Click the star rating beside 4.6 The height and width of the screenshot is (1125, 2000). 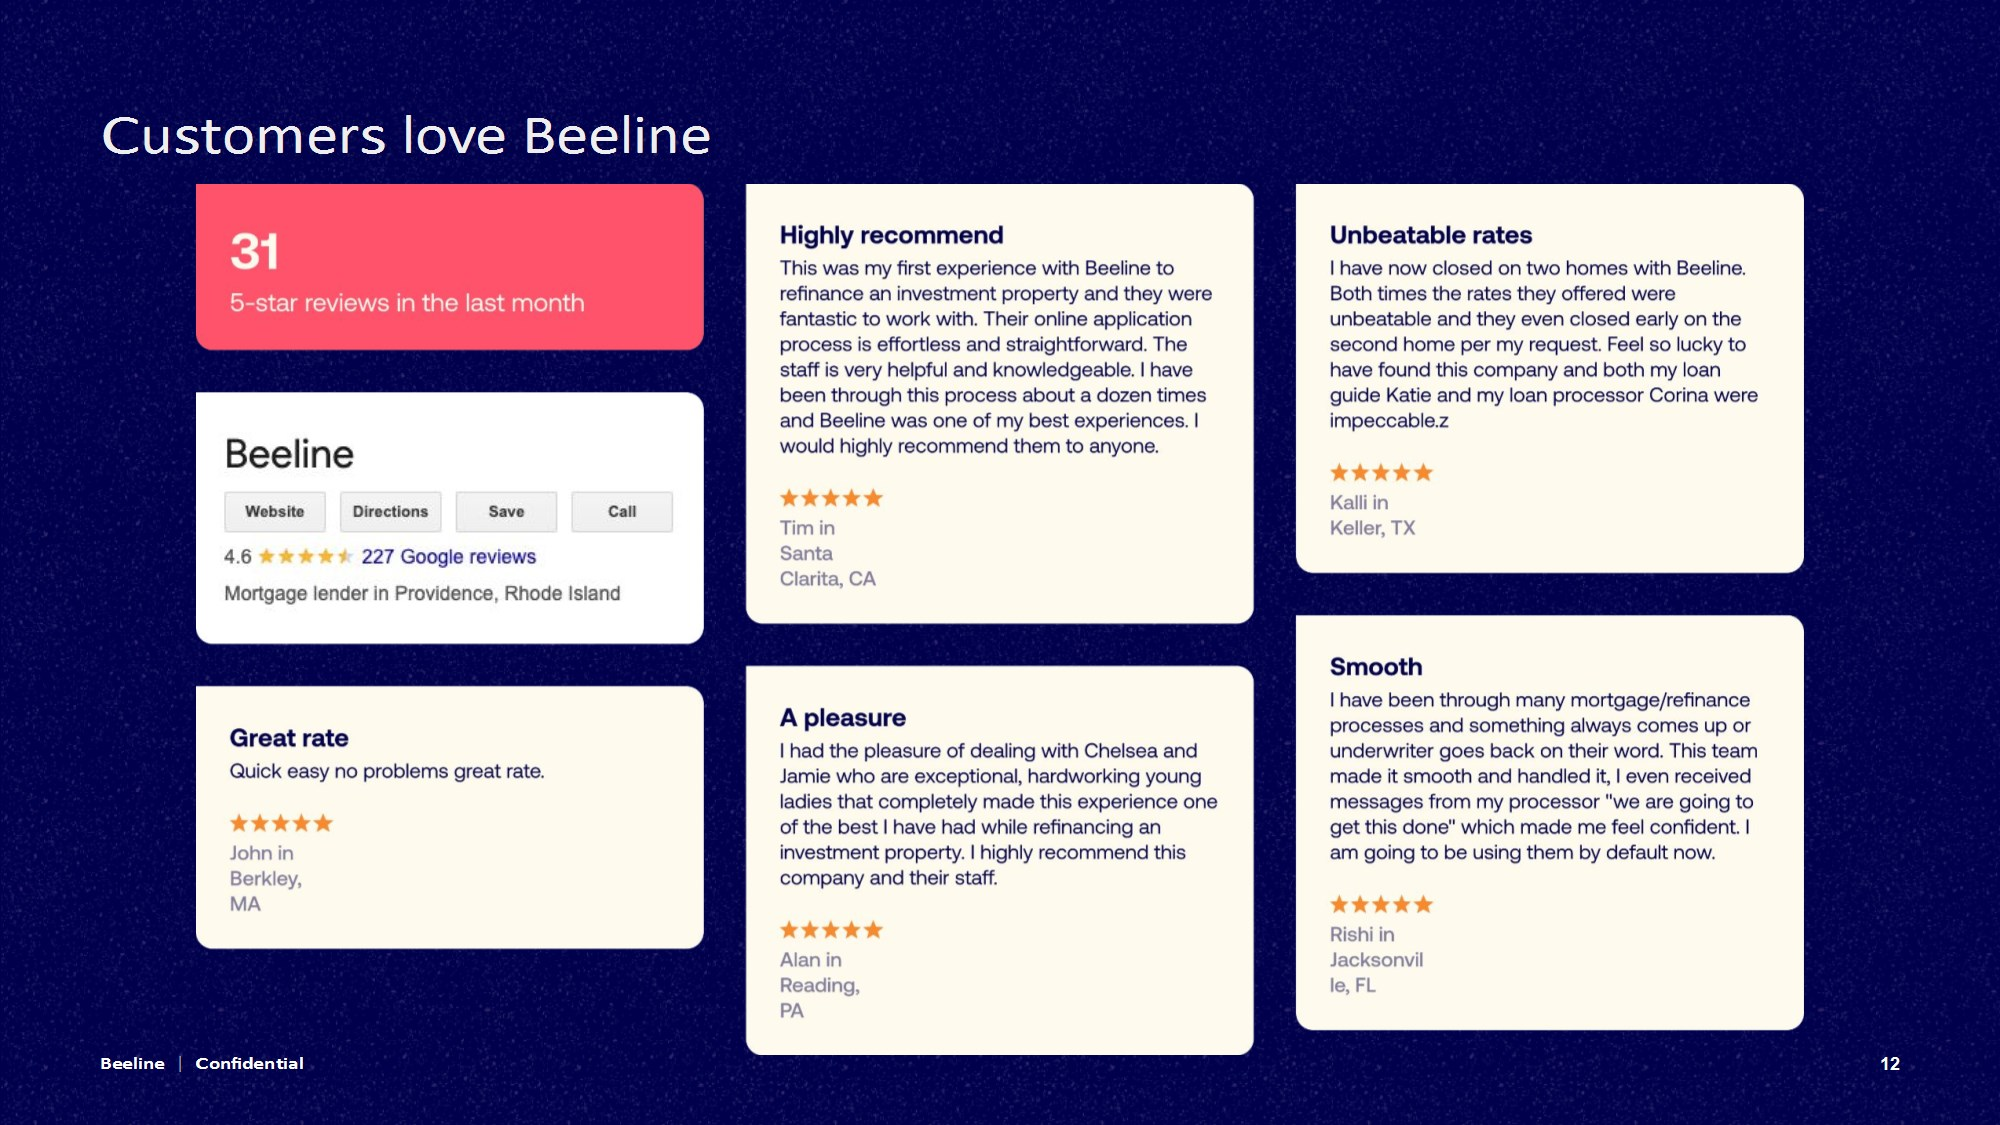306,556
